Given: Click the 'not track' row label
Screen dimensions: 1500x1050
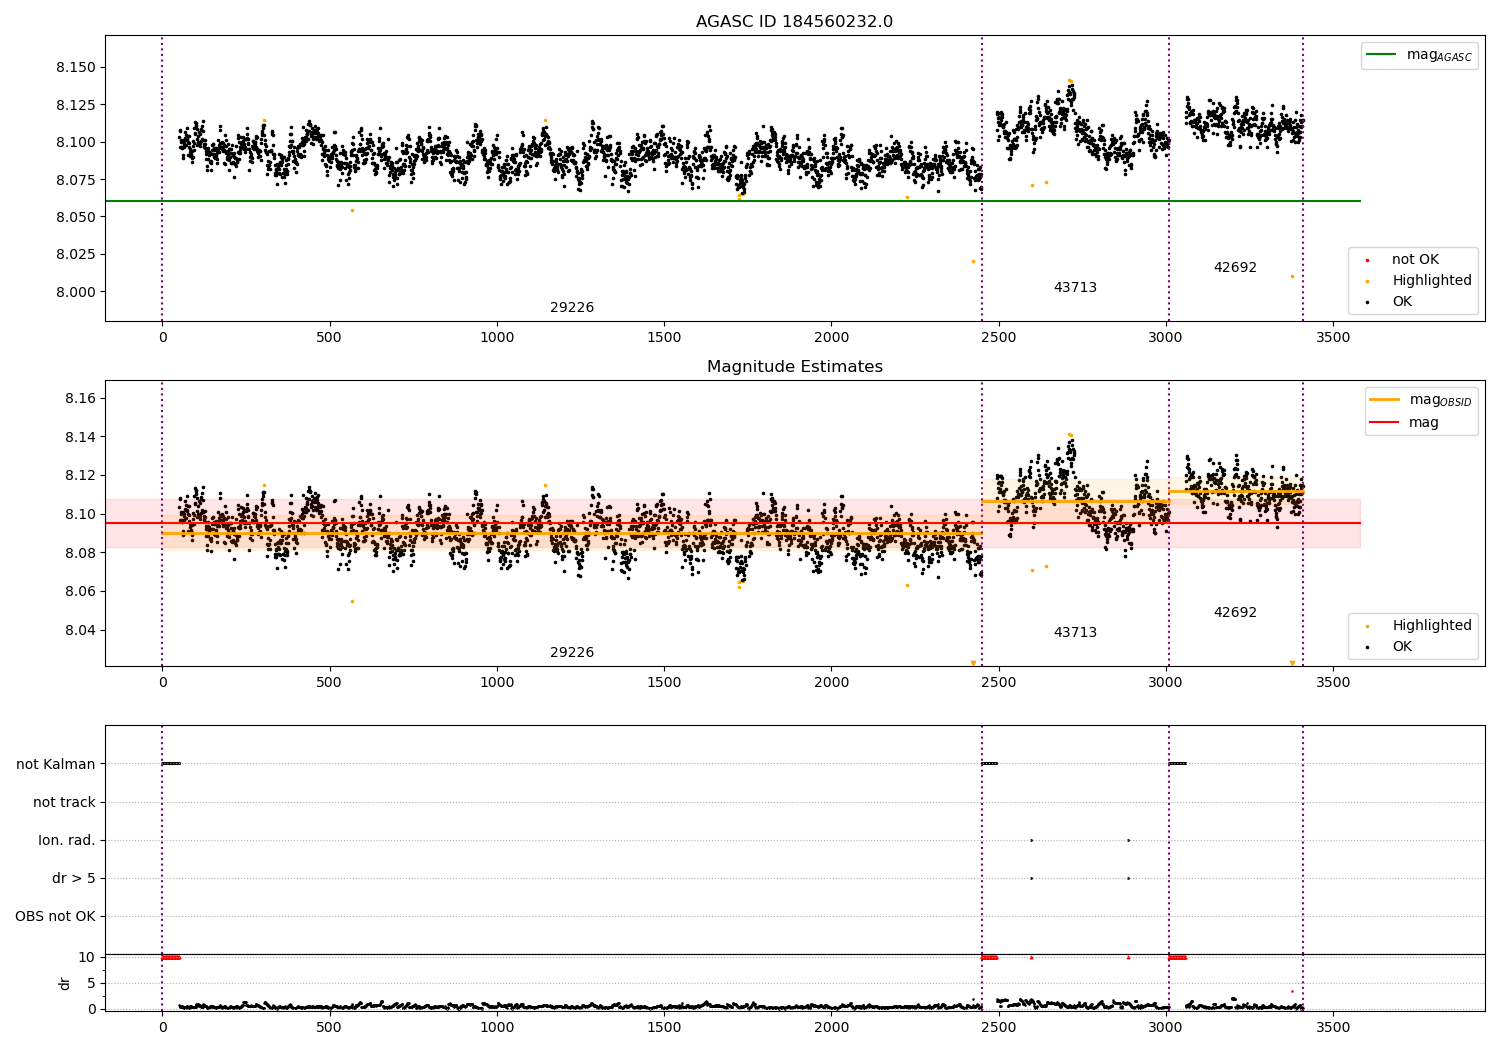Looking at the screenshot, I should pyautogui.click(x=64, y=803).
